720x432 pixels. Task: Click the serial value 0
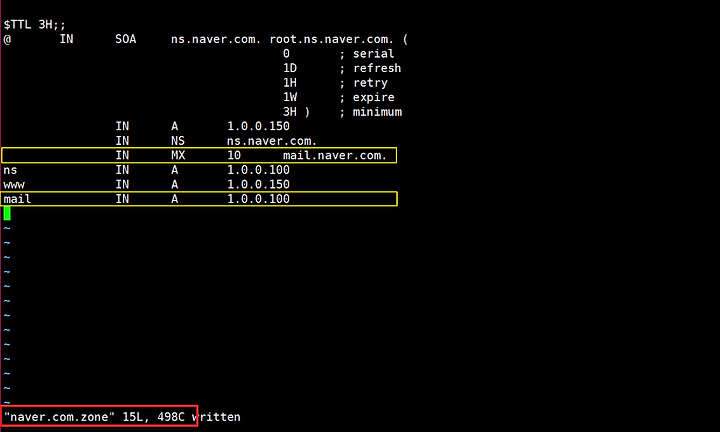[286, 54]
